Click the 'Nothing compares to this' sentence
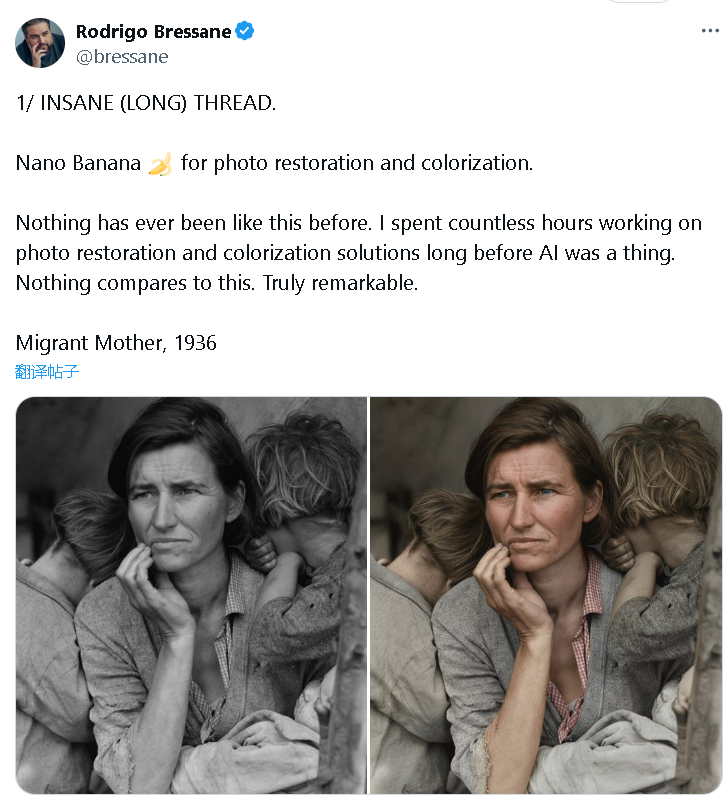Screen dimensions: 726x800 tap(135, 283)
